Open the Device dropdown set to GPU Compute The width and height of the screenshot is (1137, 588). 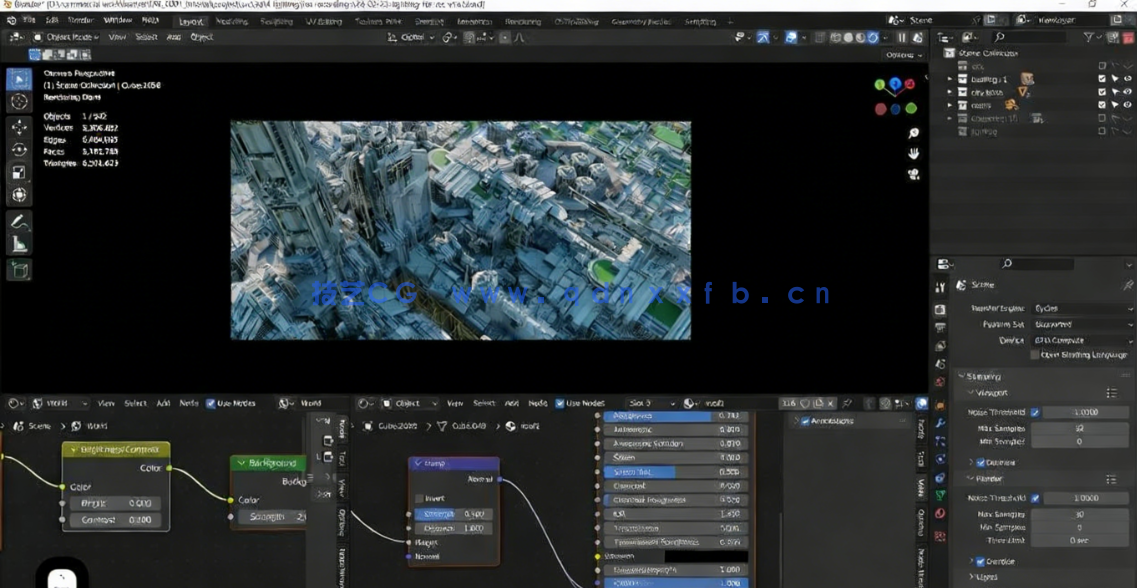[x=1081, y=340]
